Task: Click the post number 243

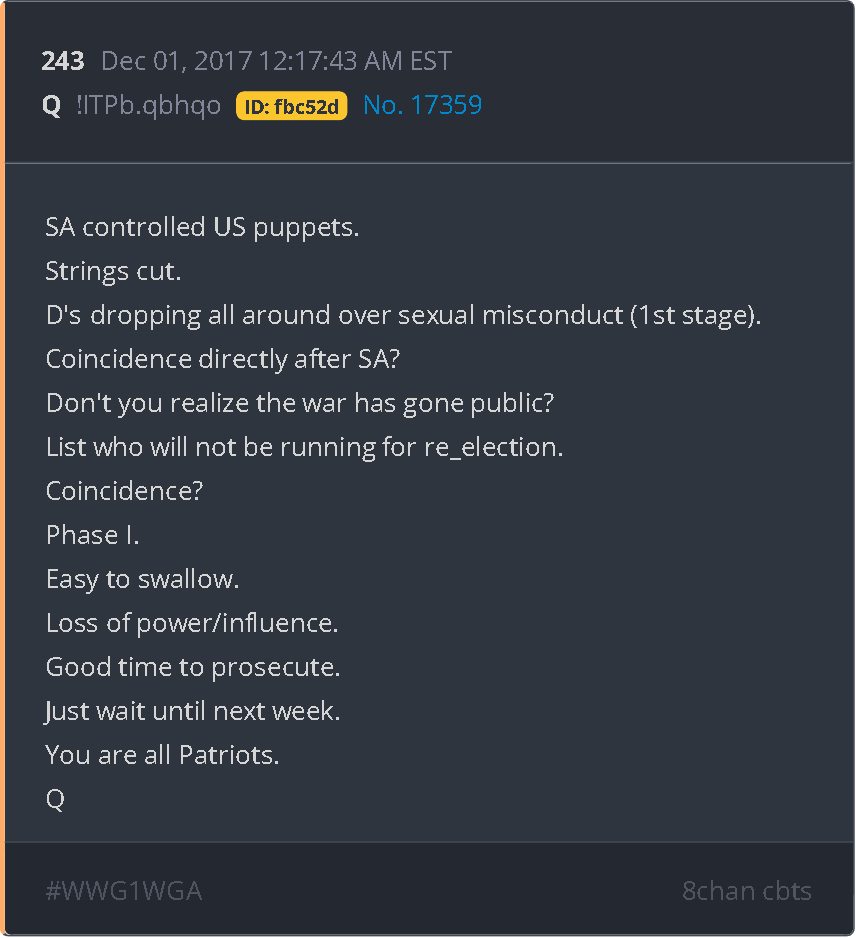Action: (x=62, y=61)
